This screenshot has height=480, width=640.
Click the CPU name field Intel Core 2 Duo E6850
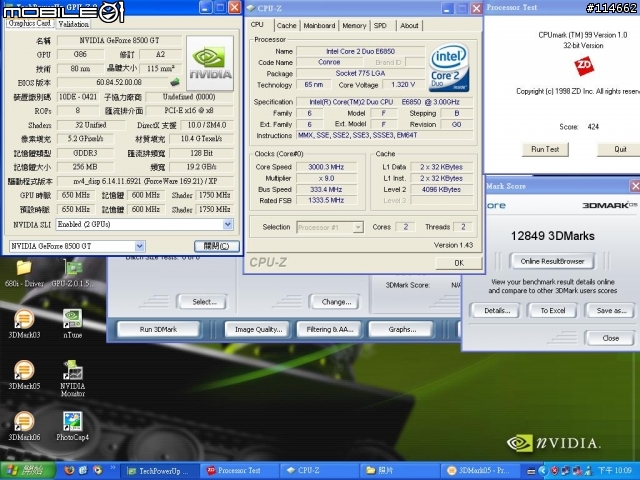pos(360,51)
